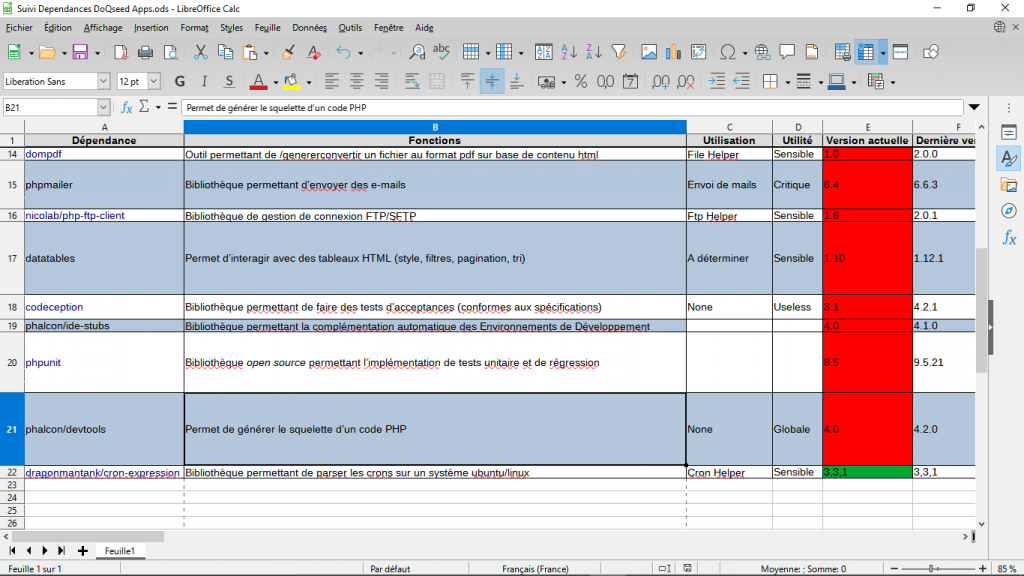
Task: Open the paste options dropdown arrow
Action: (266, 53)
